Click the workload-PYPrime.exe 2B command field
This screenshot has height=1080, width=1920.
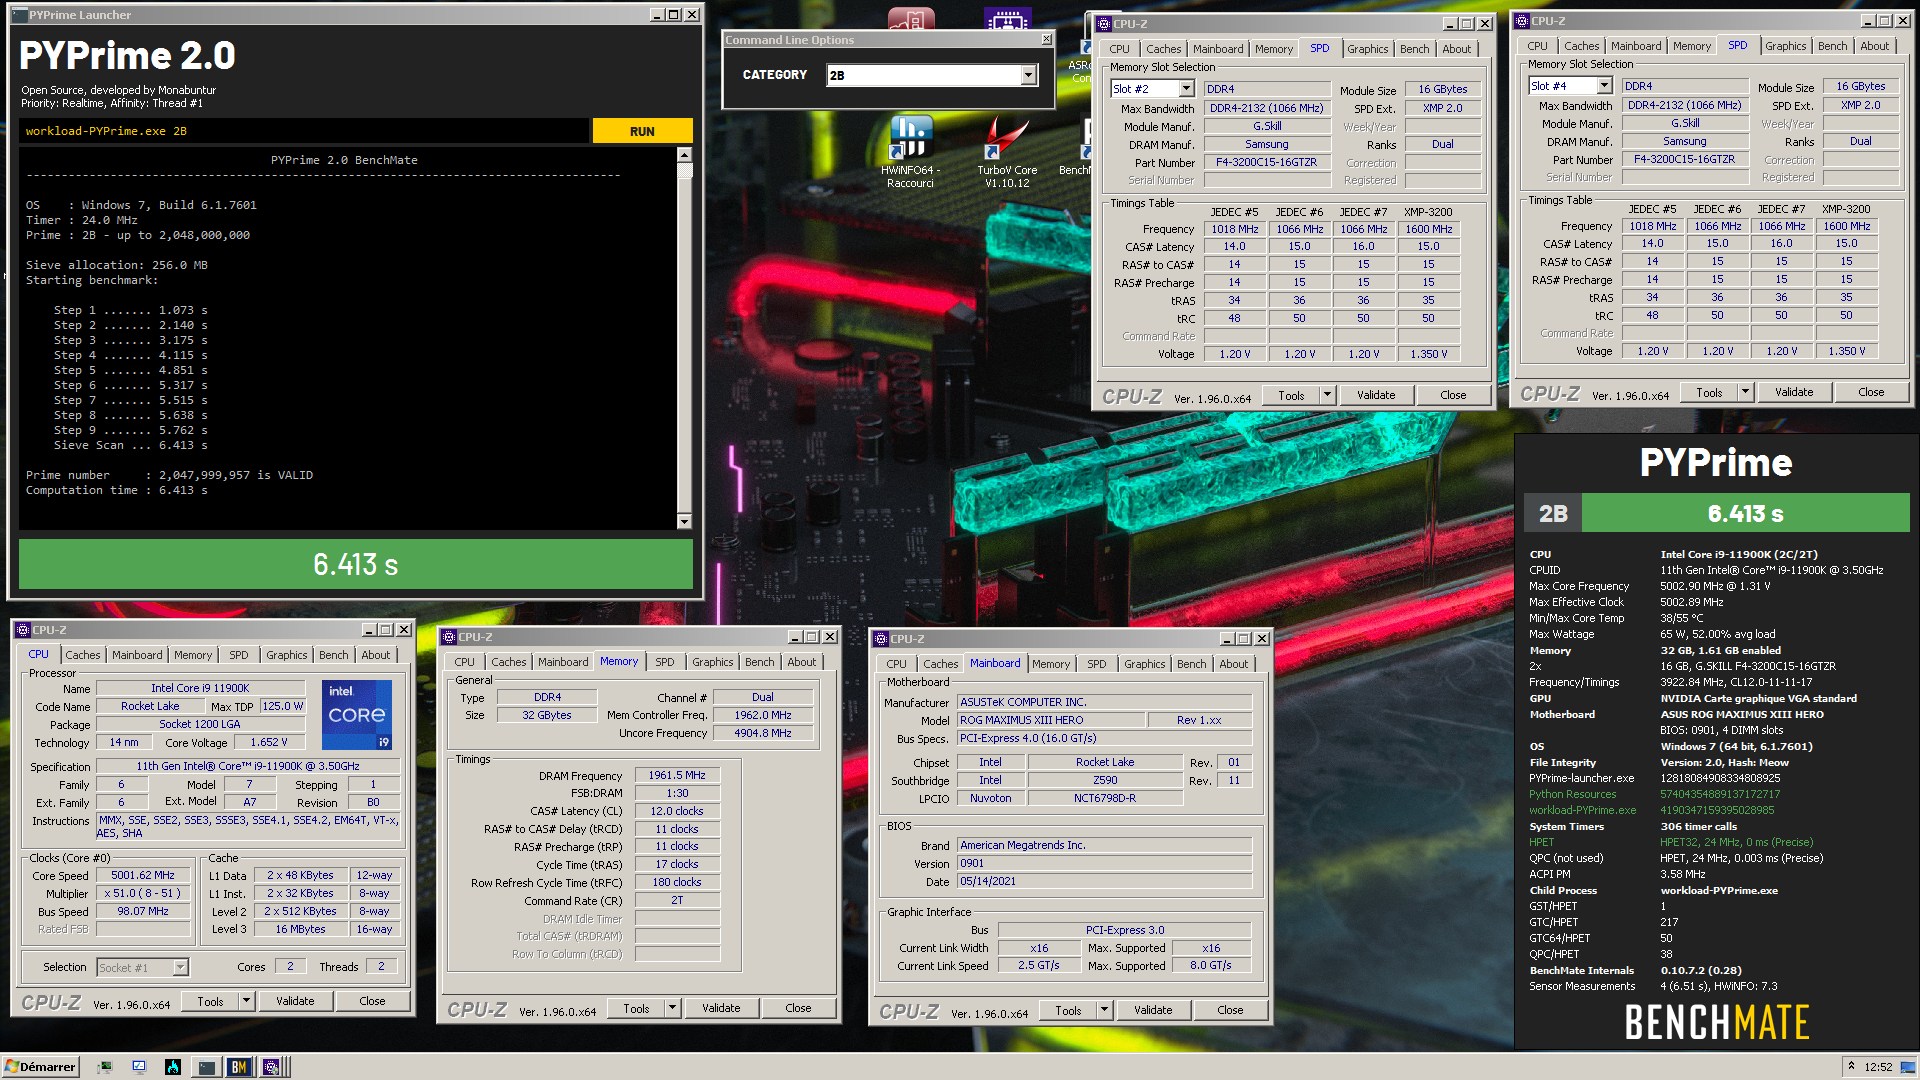click(304, 131)
